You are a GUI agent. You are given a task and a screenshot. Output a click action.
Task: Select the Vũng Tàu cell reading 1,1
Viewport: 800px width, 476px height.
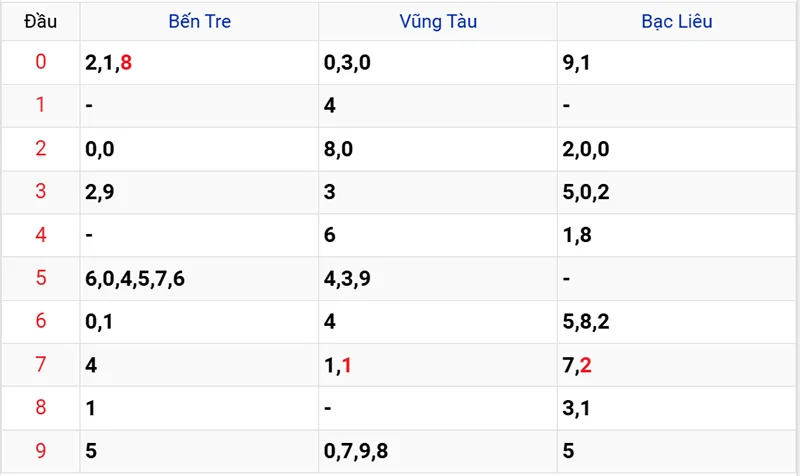(338, 365)
